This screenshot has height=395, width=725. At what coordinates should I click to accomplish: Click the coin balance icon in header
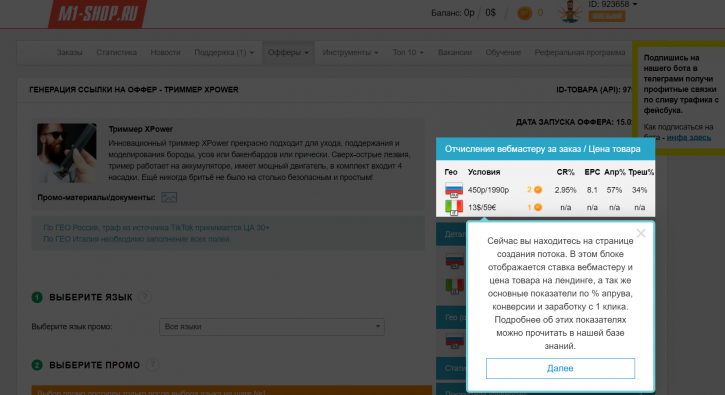(524, 13)
